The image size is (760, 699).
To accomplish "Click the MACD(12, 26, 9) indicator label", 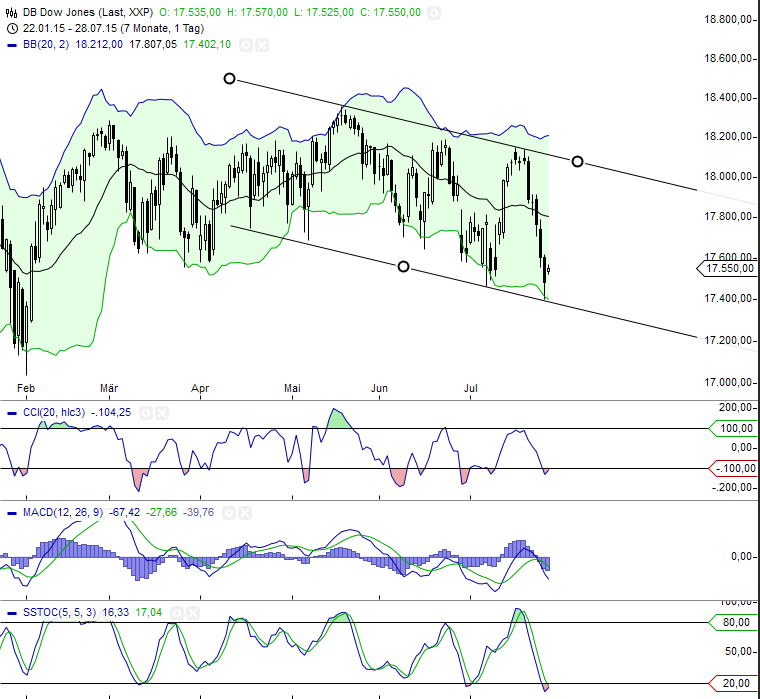I will [63, 512].
